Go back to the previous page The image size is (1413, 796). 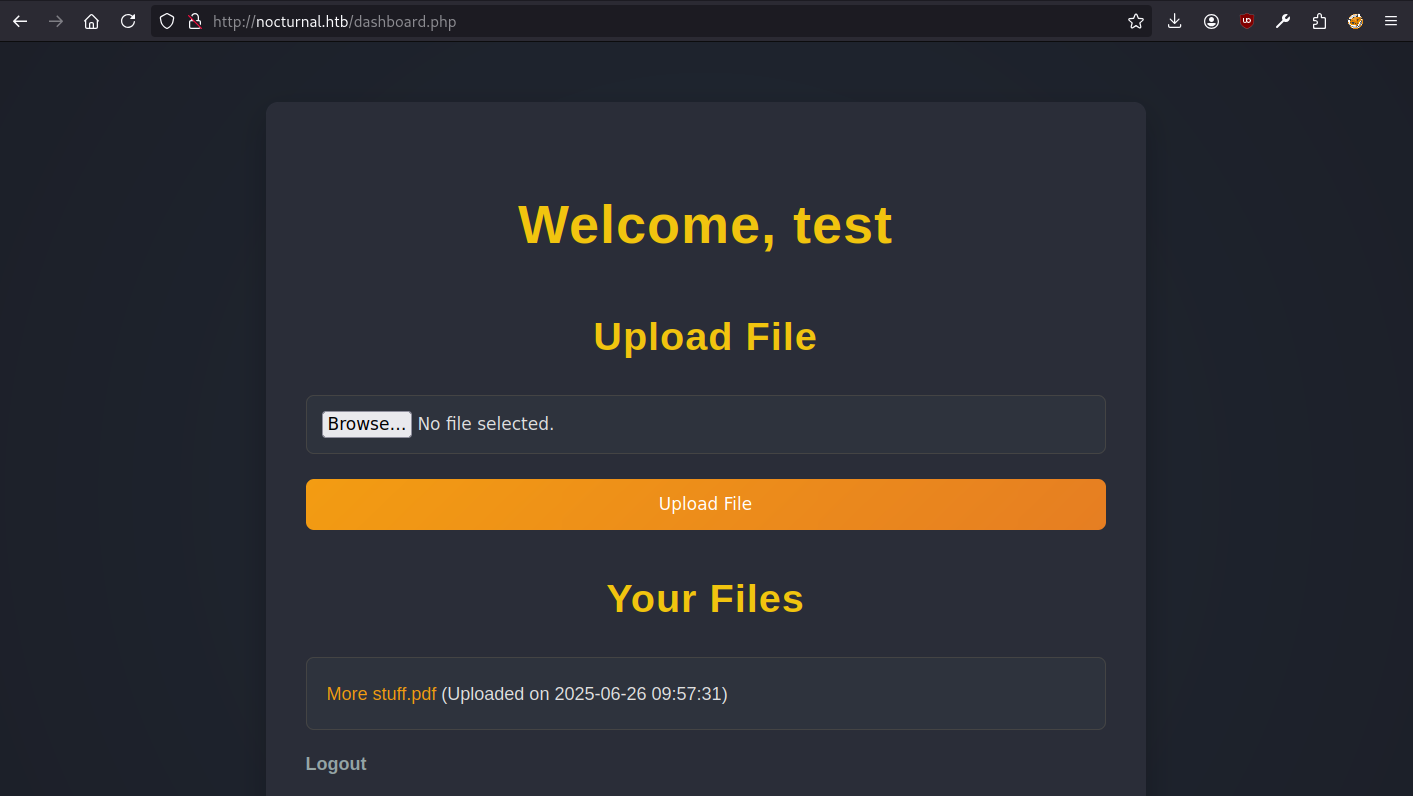coord(20,21)
